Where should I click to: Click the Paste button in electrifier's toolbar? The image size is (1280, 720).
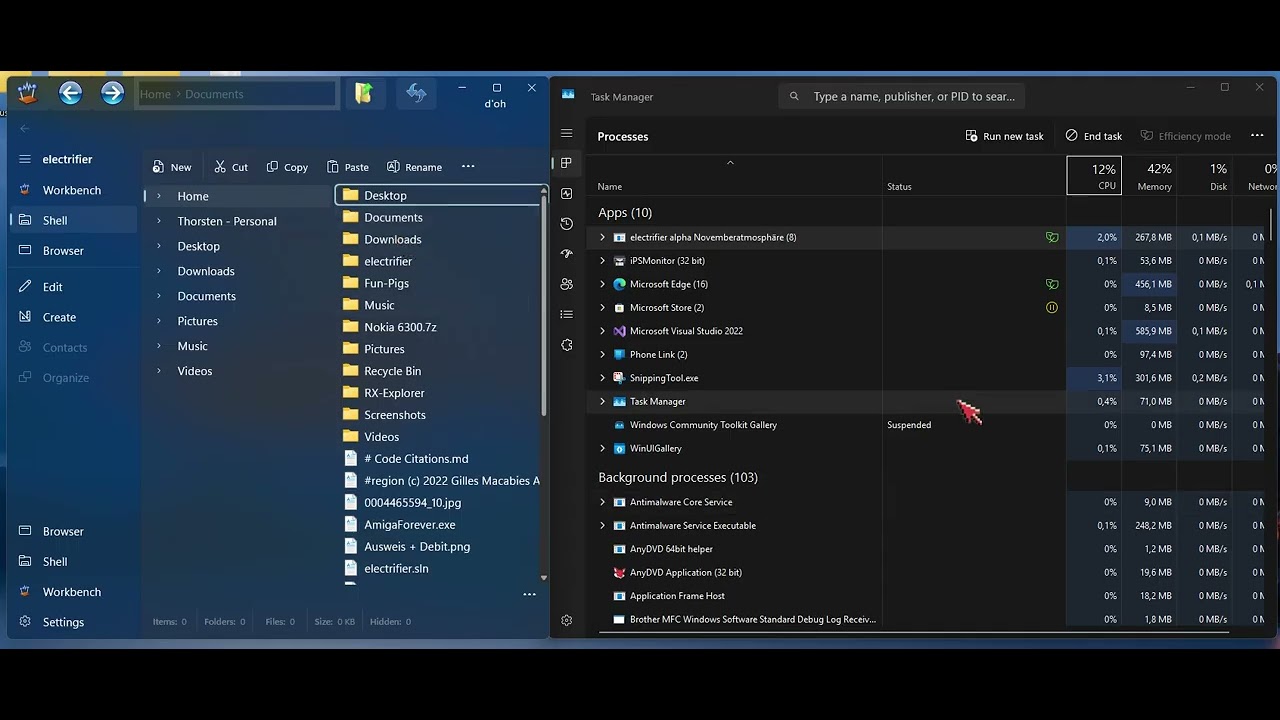pyautogui.click(x=347, y=167)
